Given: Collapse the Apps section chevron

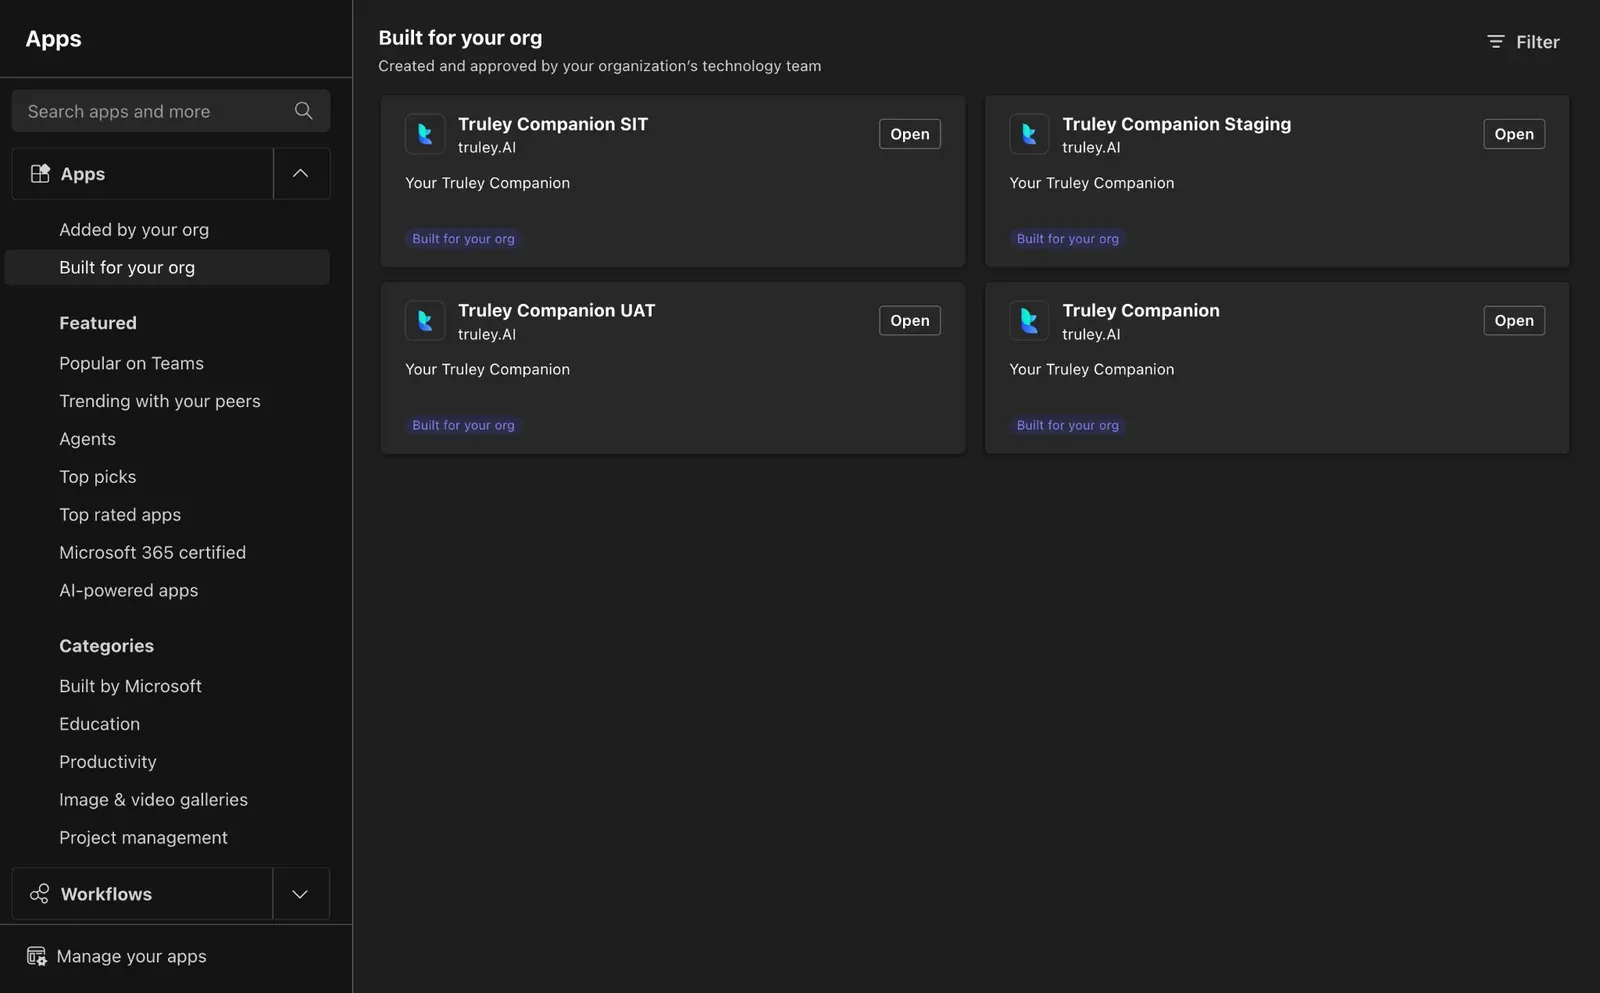Looking at the screenshot, I should point(300,173).
